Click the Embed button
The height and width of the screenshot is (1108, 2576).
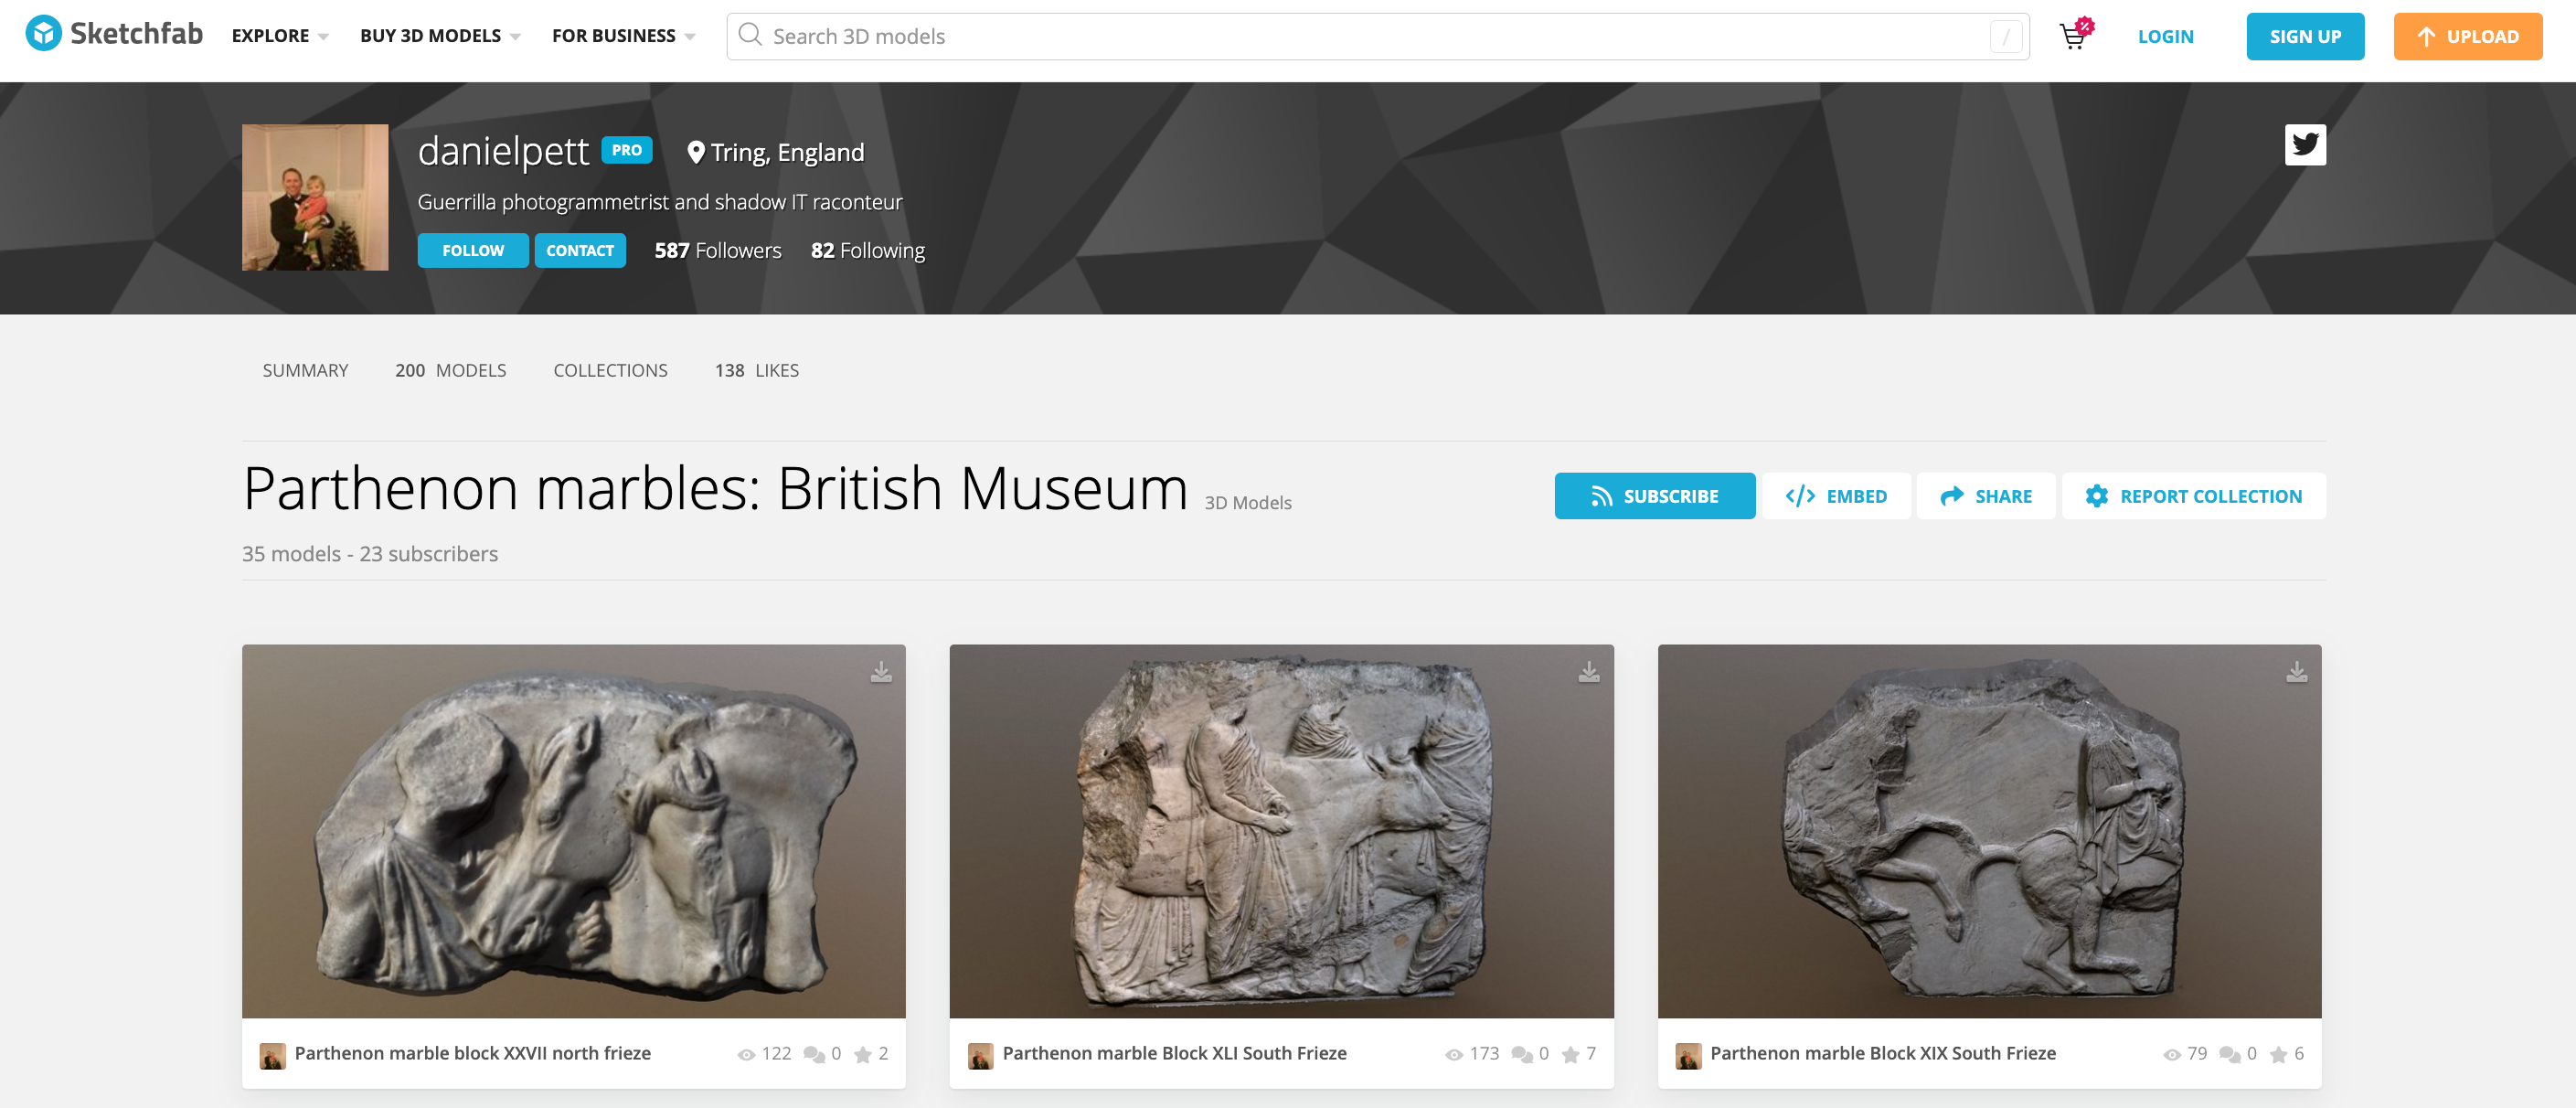1836,496
